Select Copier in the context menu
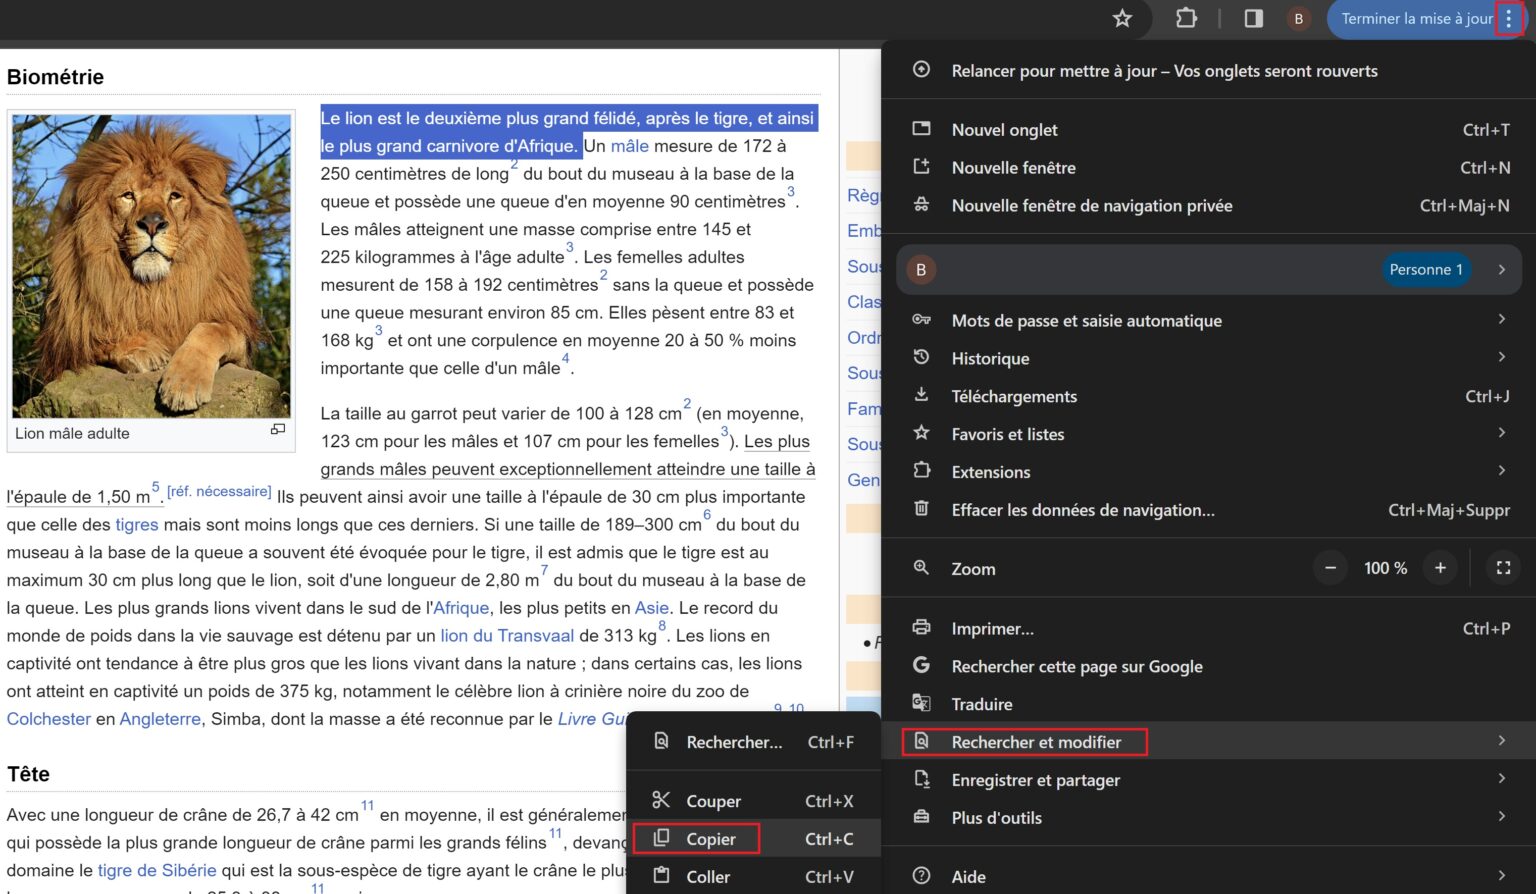 pos(711,838)
